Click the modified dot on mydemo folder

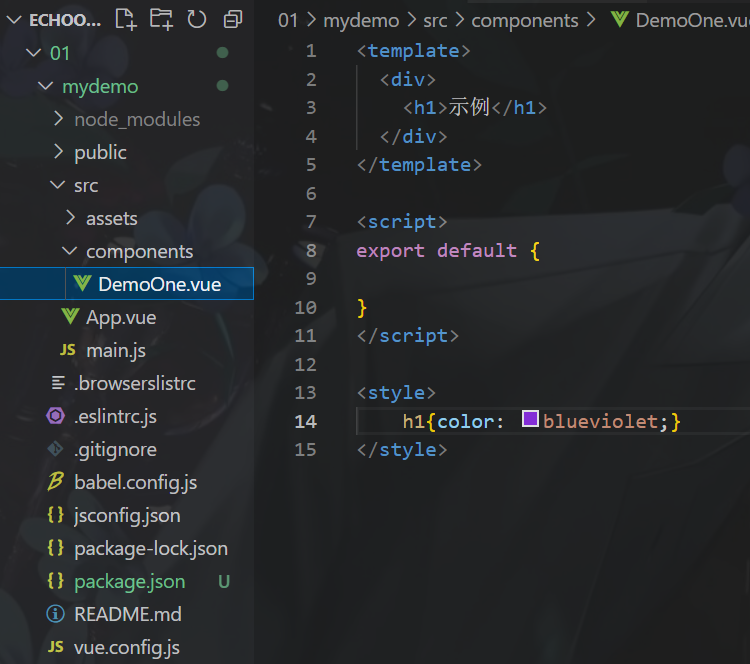(222, 86)
